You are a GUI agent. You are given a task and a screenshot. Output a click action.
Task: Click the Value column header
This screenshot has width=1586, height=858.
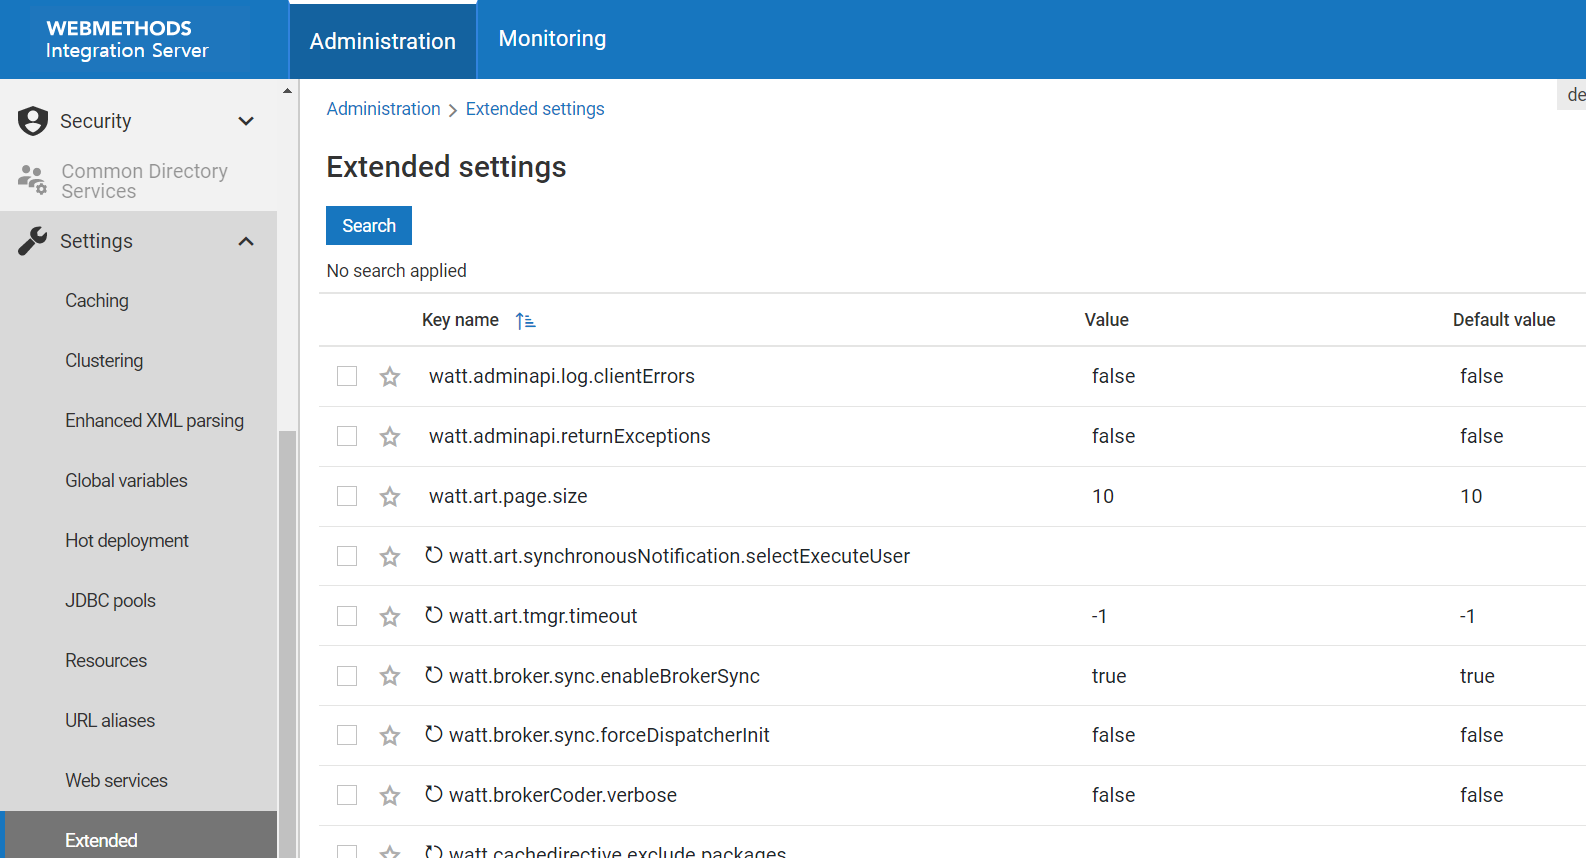pyautogui.click(x=1106, y=320)
